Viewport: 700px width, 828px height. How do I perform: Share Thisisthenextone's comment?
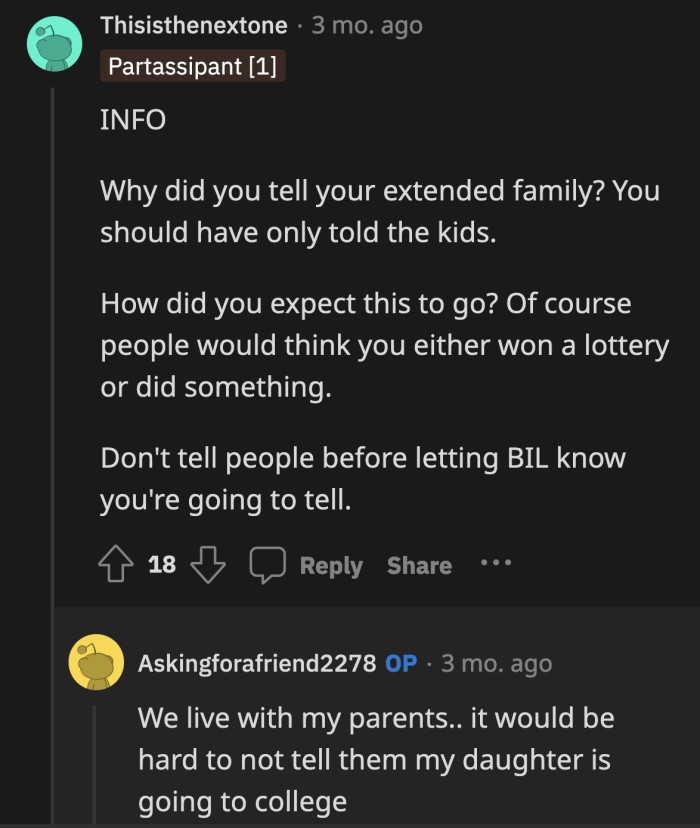point(418,565)
